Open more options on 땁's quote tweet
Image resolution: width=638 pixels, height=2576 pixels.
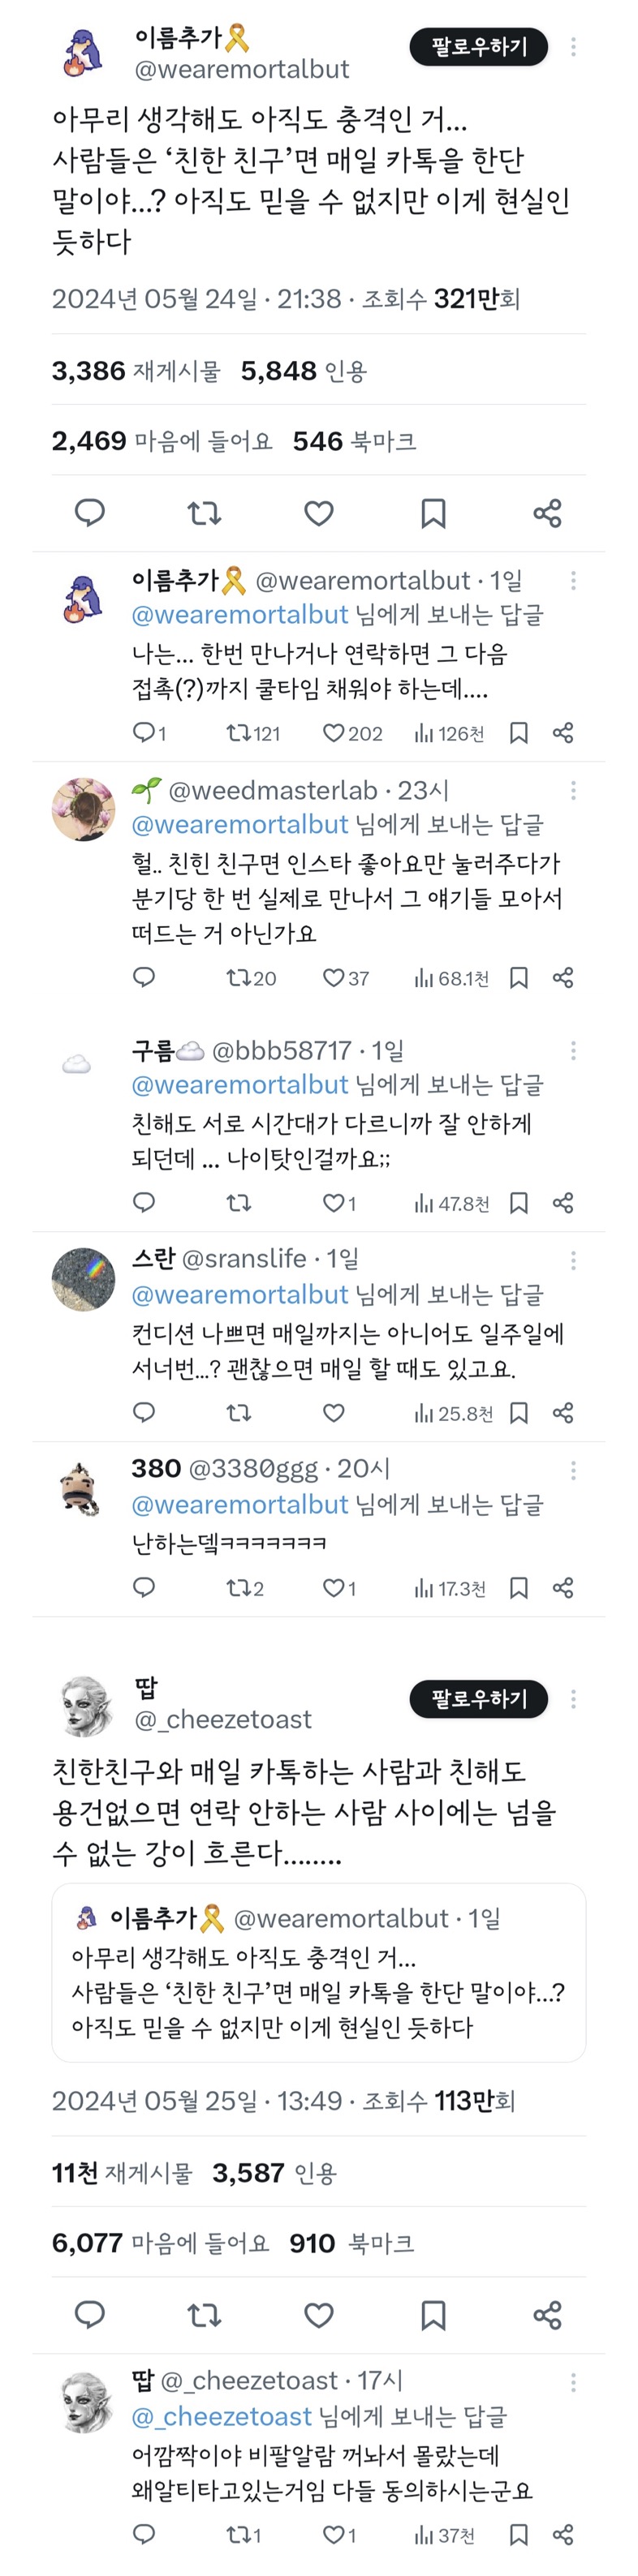(573, 1698)
